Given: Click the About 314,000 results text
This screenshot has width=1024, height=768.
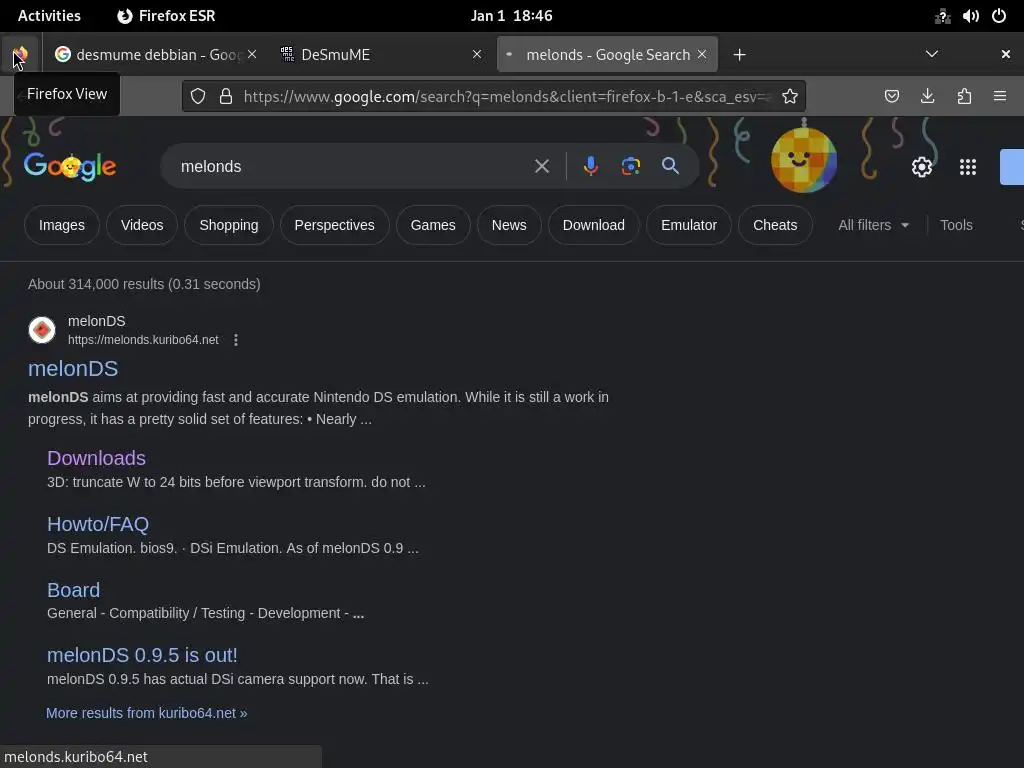Looking at the screenshot, I should coord(144,284).
